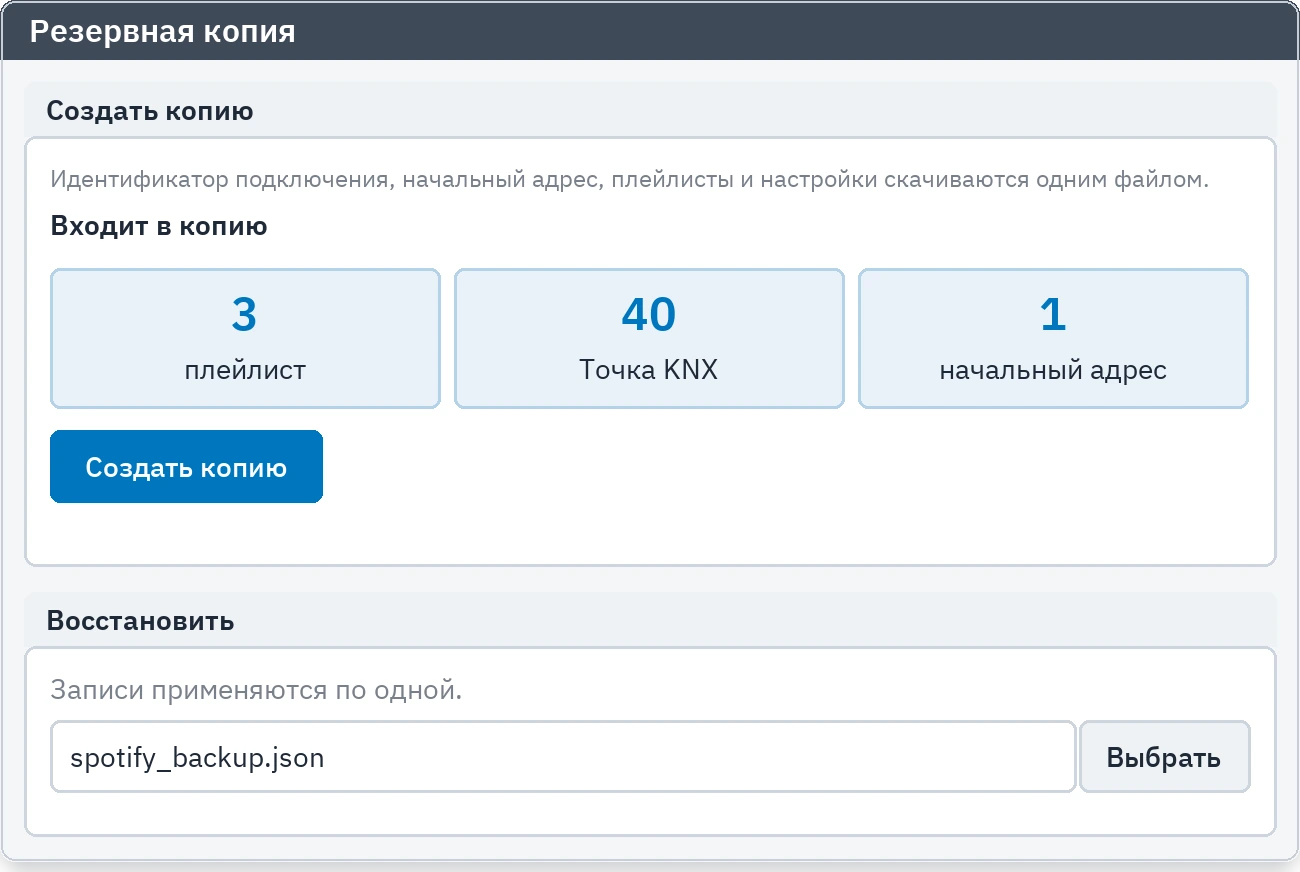Viewport: 1300px width, 872px height.
Task: Click the spotify_backup.json file field
Action: (x=563, y=757)
